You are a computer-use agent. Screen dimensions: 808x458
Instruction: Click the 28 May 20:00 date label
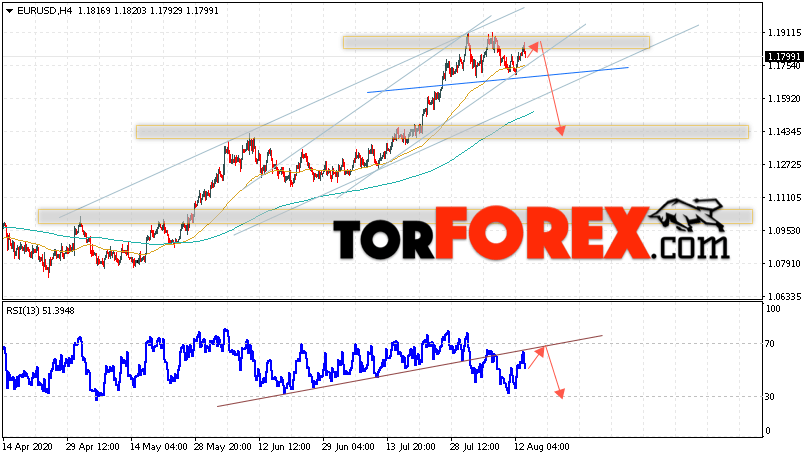223,447
